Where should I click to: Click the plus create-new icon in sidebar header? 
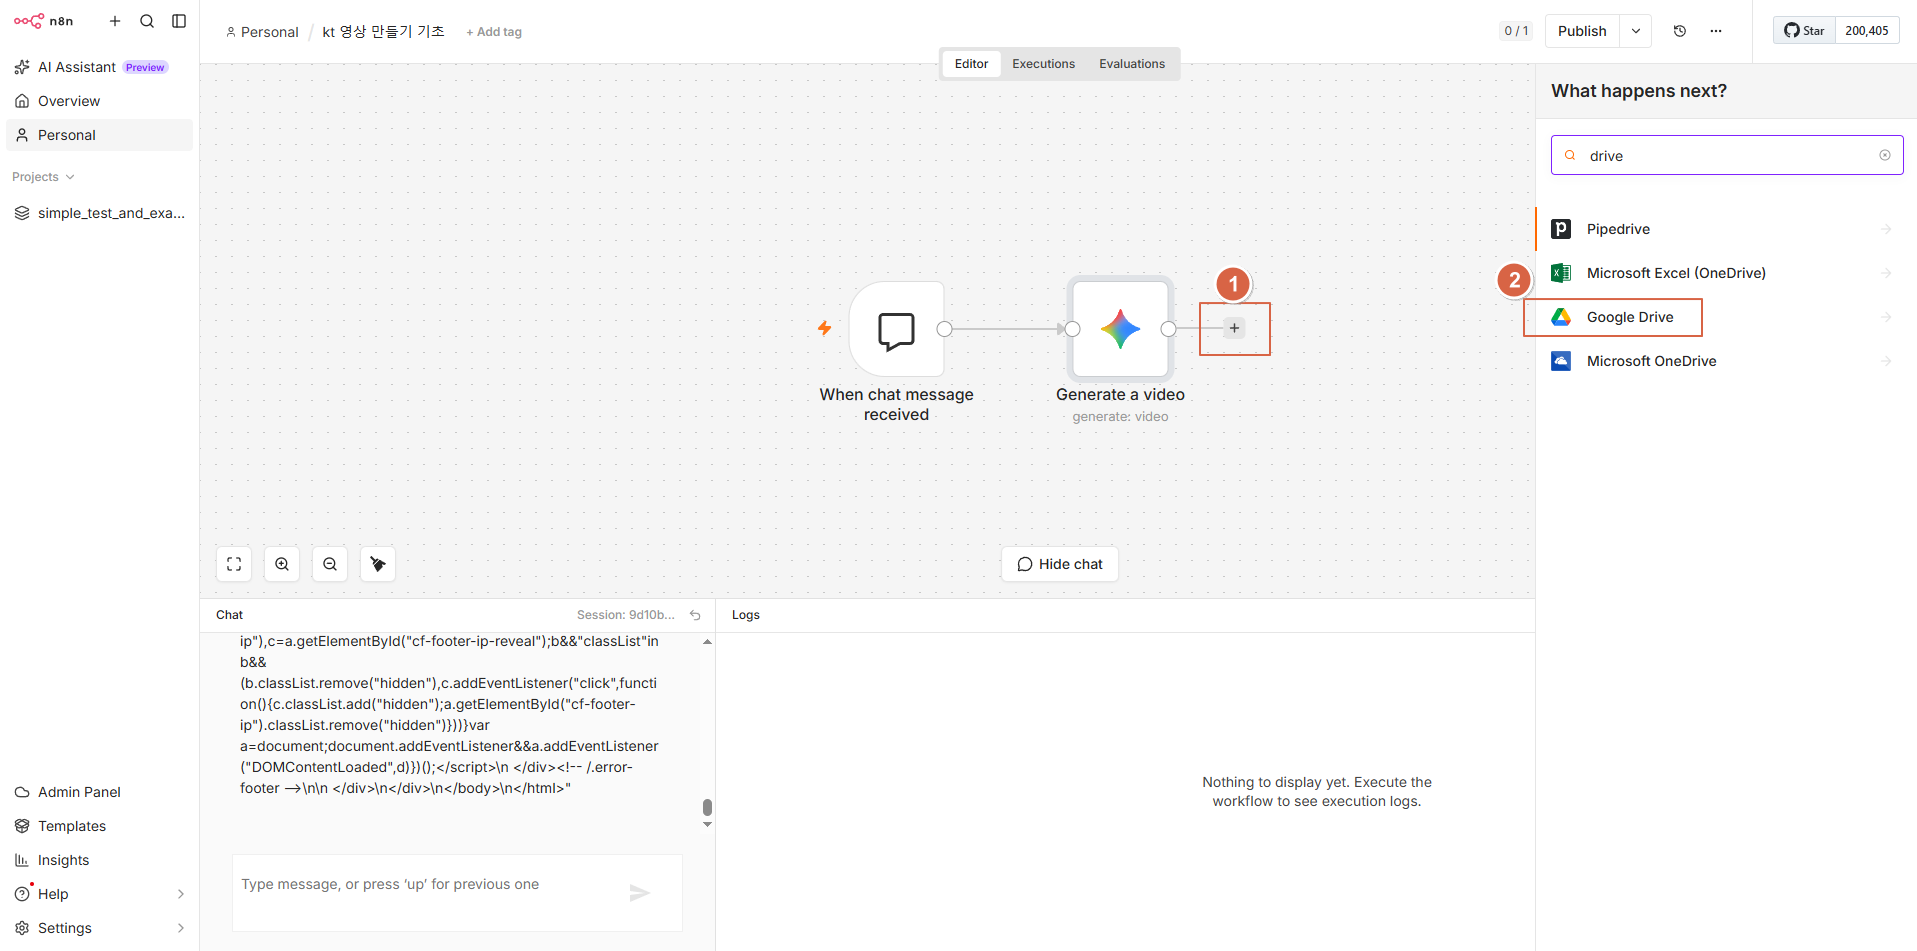click(x=115, y=21)
